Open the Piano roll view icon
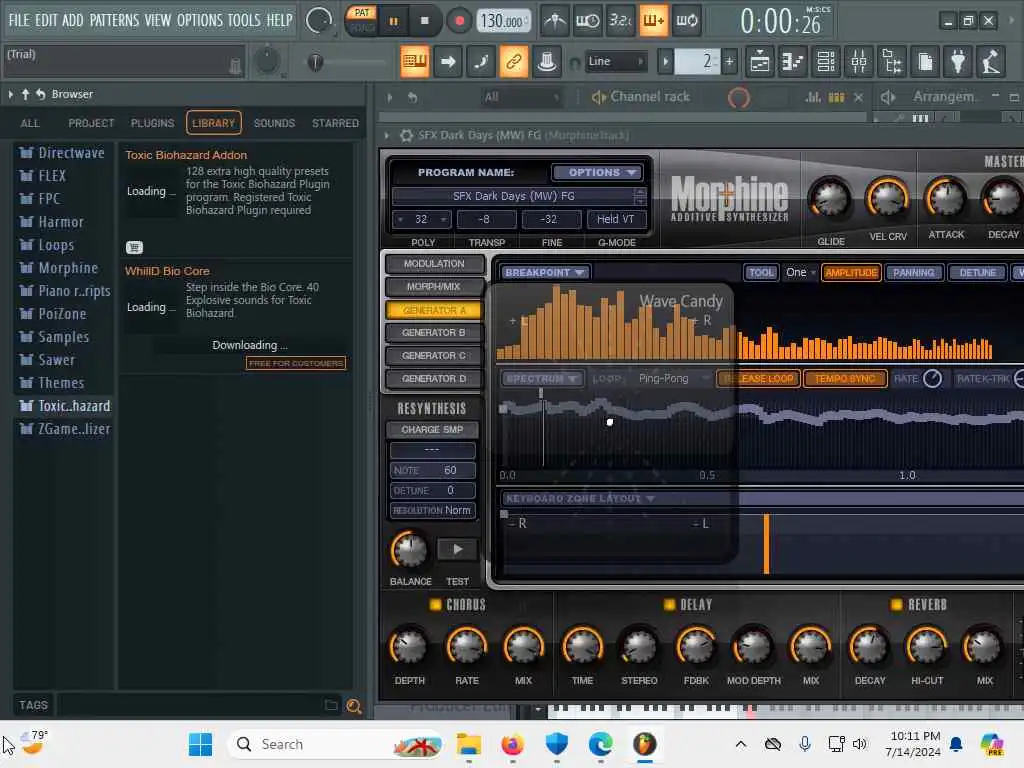 [793, 62]
